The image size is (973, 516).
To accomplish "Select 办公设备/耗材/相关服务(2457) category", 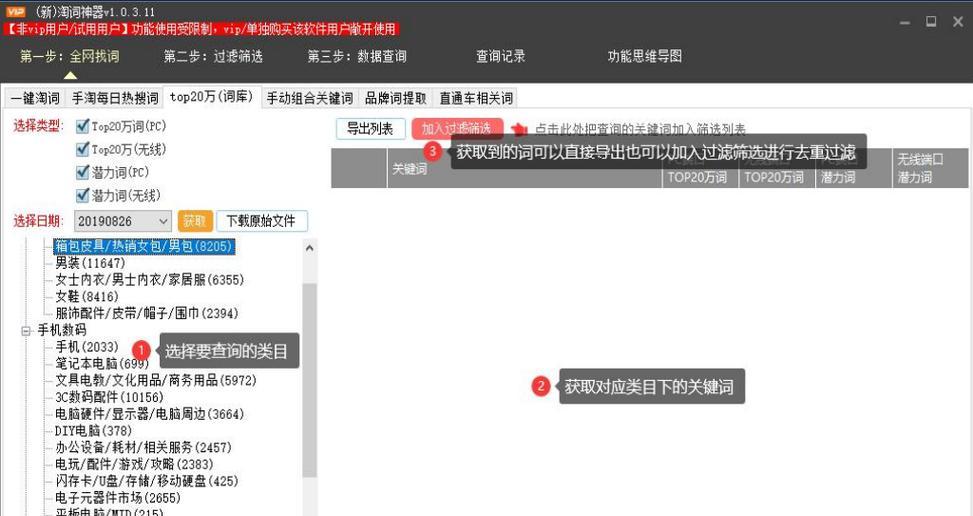I will (x=143, y=447).
